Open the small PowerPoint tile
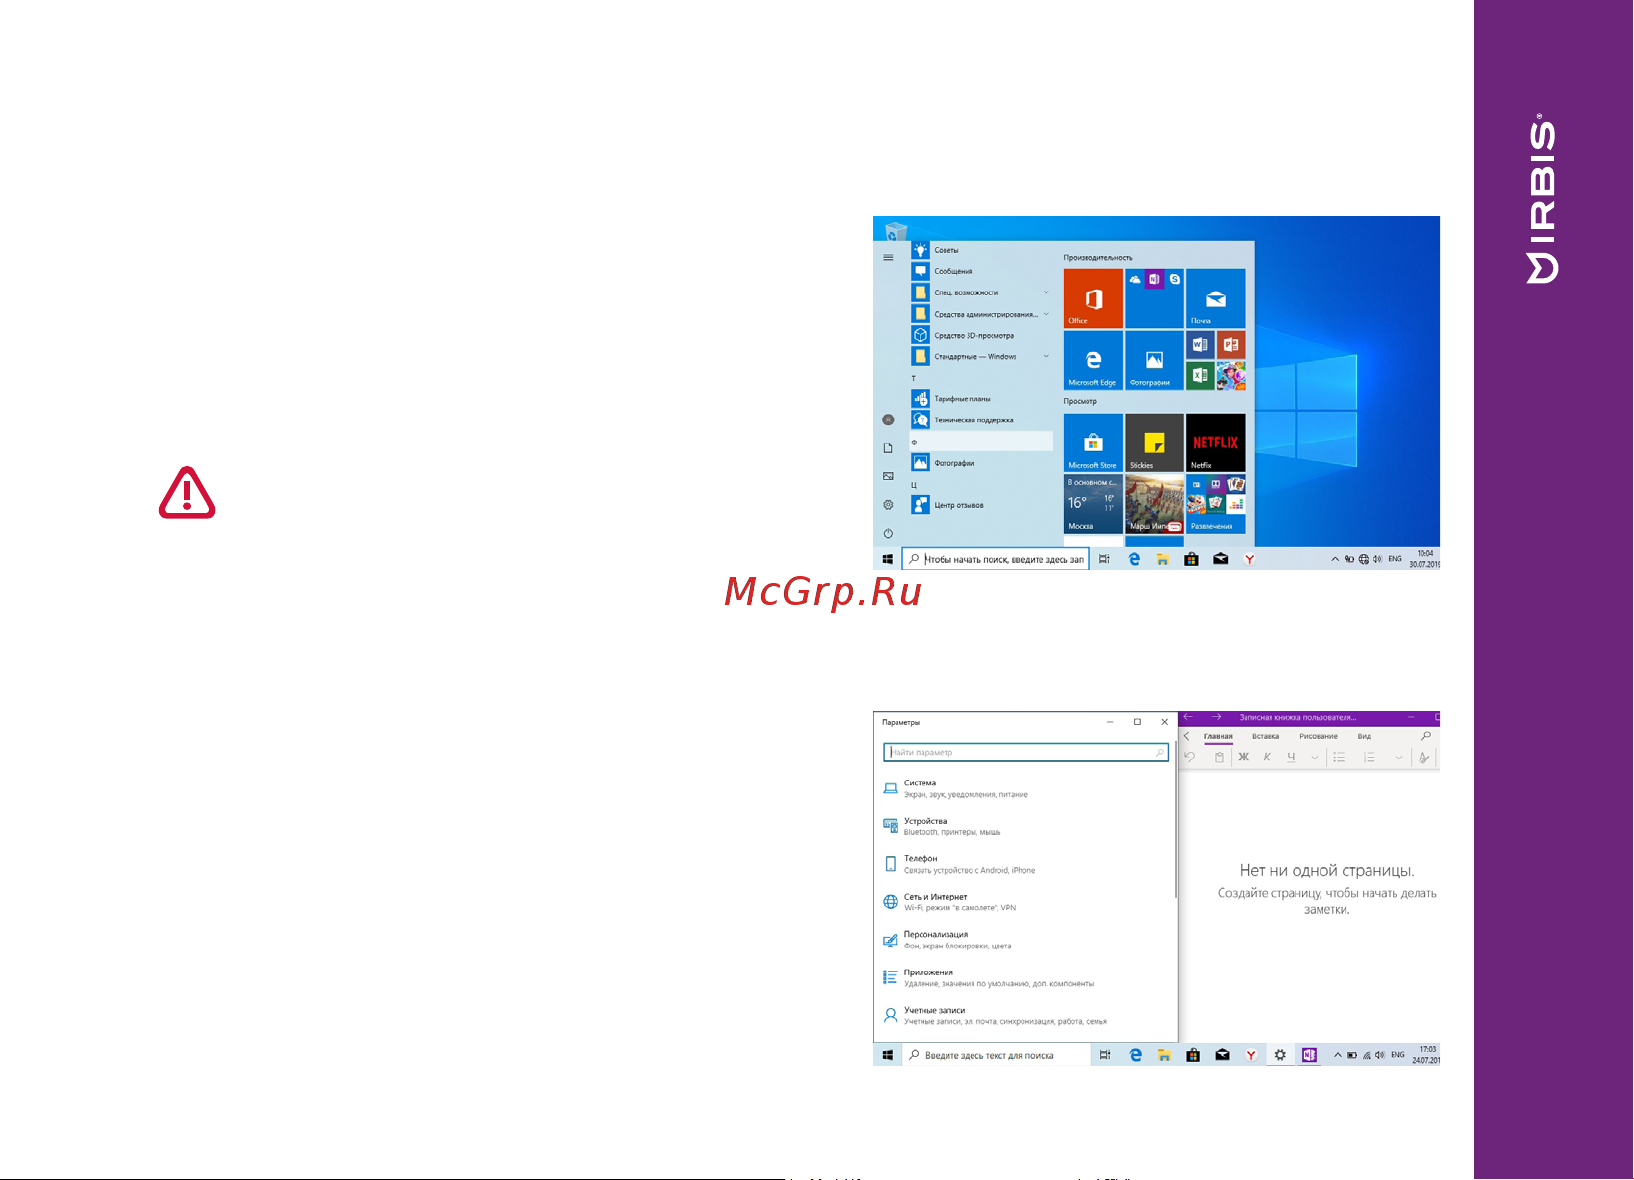Screen dimensions: 1634x1180 coord(1231,345)
